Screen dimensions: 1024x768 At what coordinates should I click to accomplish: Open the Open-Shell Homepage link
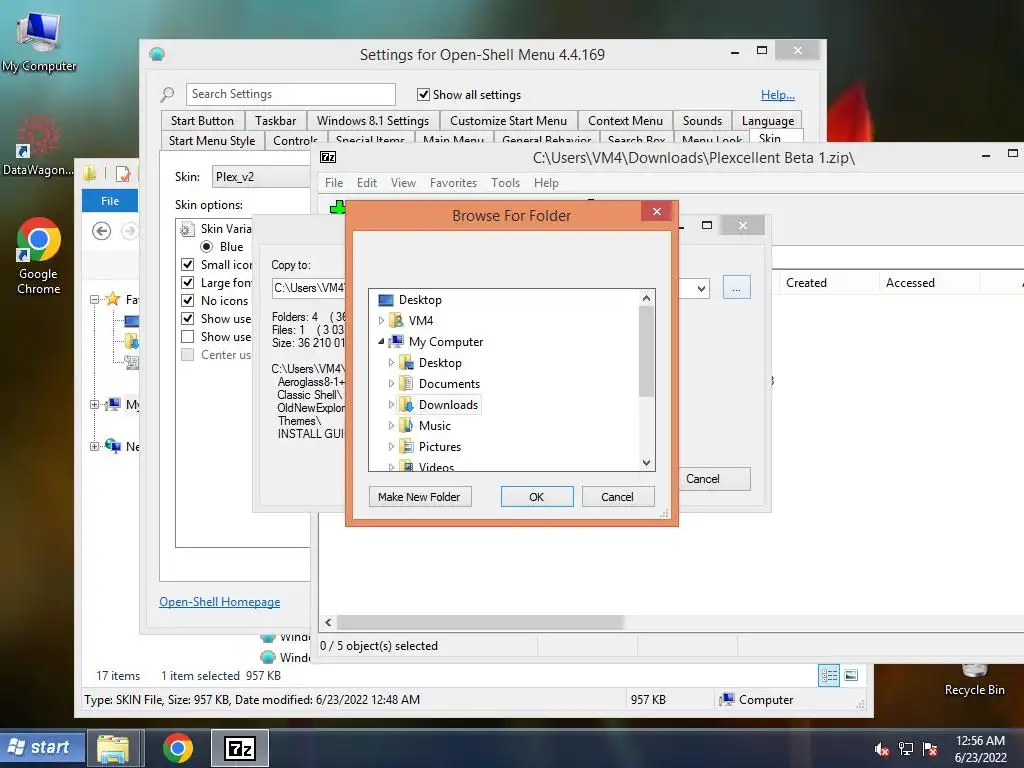click(x=219, y=602)
